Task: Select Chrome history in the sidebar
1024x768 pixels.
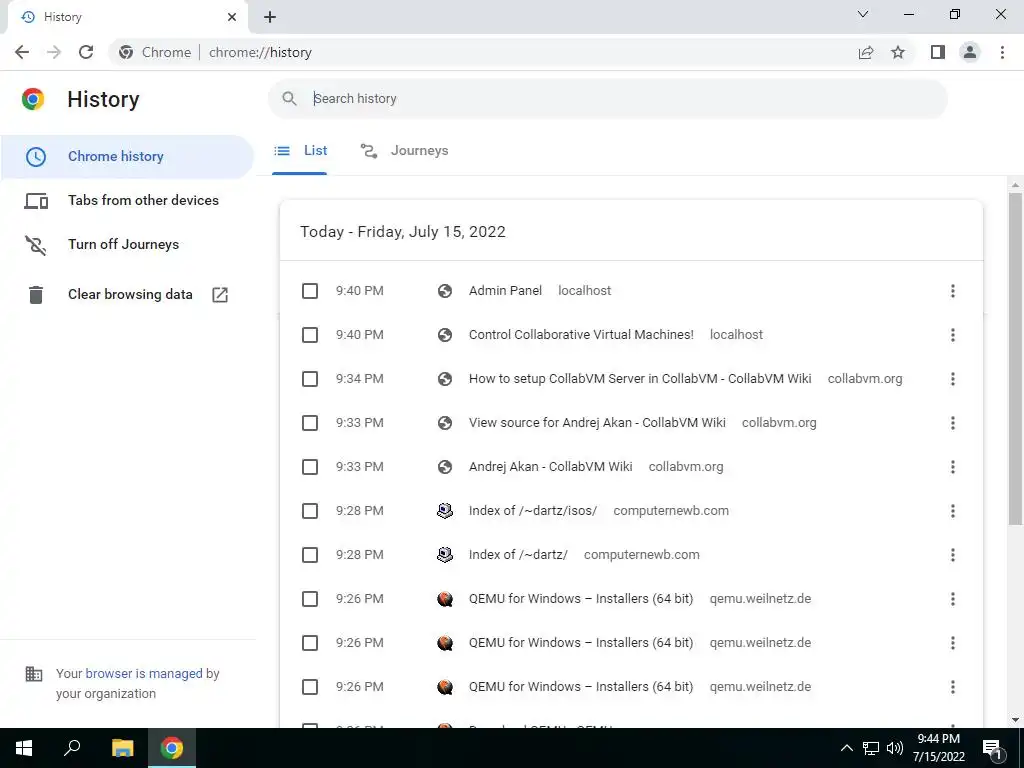Action: tap(126, 157)
